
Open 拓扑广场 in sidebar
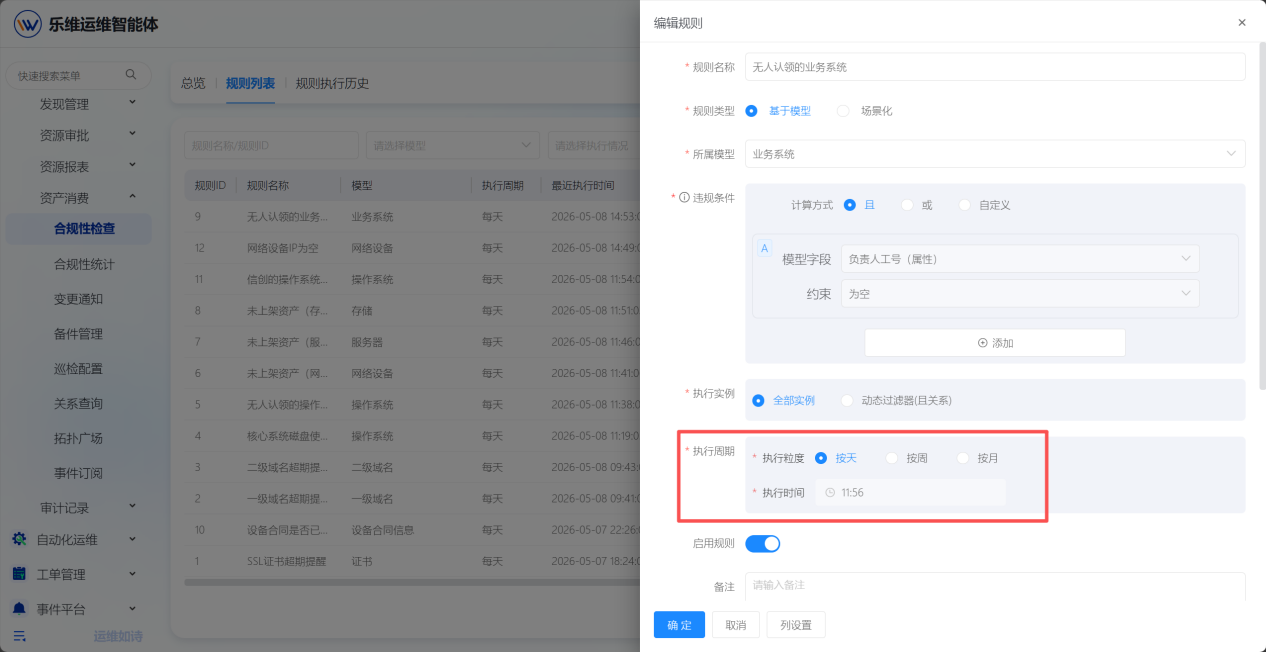(x=79, y=439)
